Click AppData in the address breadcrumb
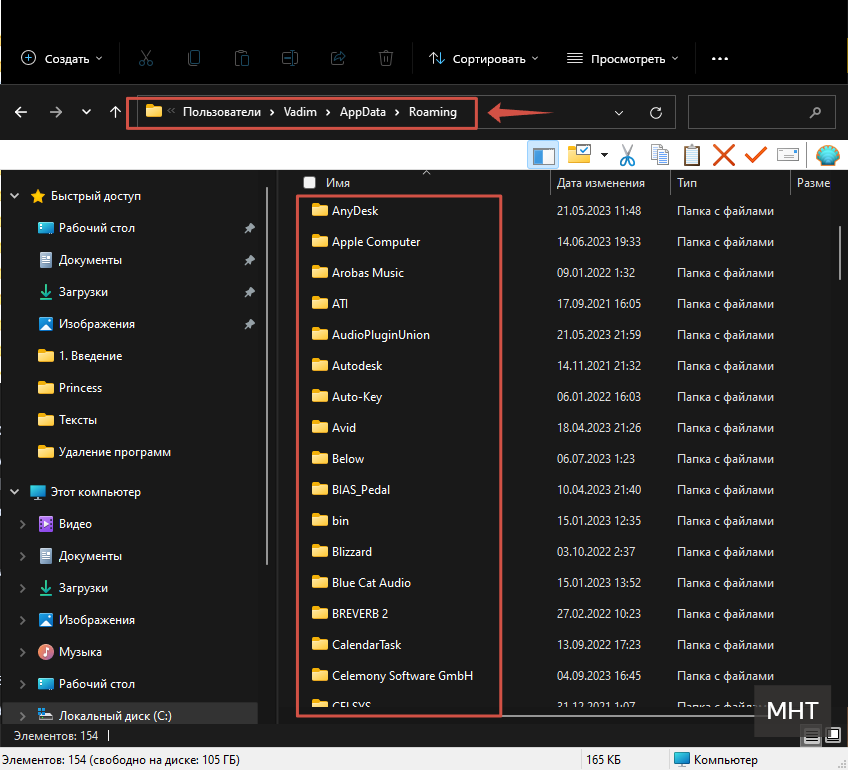 (x=363, y=112)
